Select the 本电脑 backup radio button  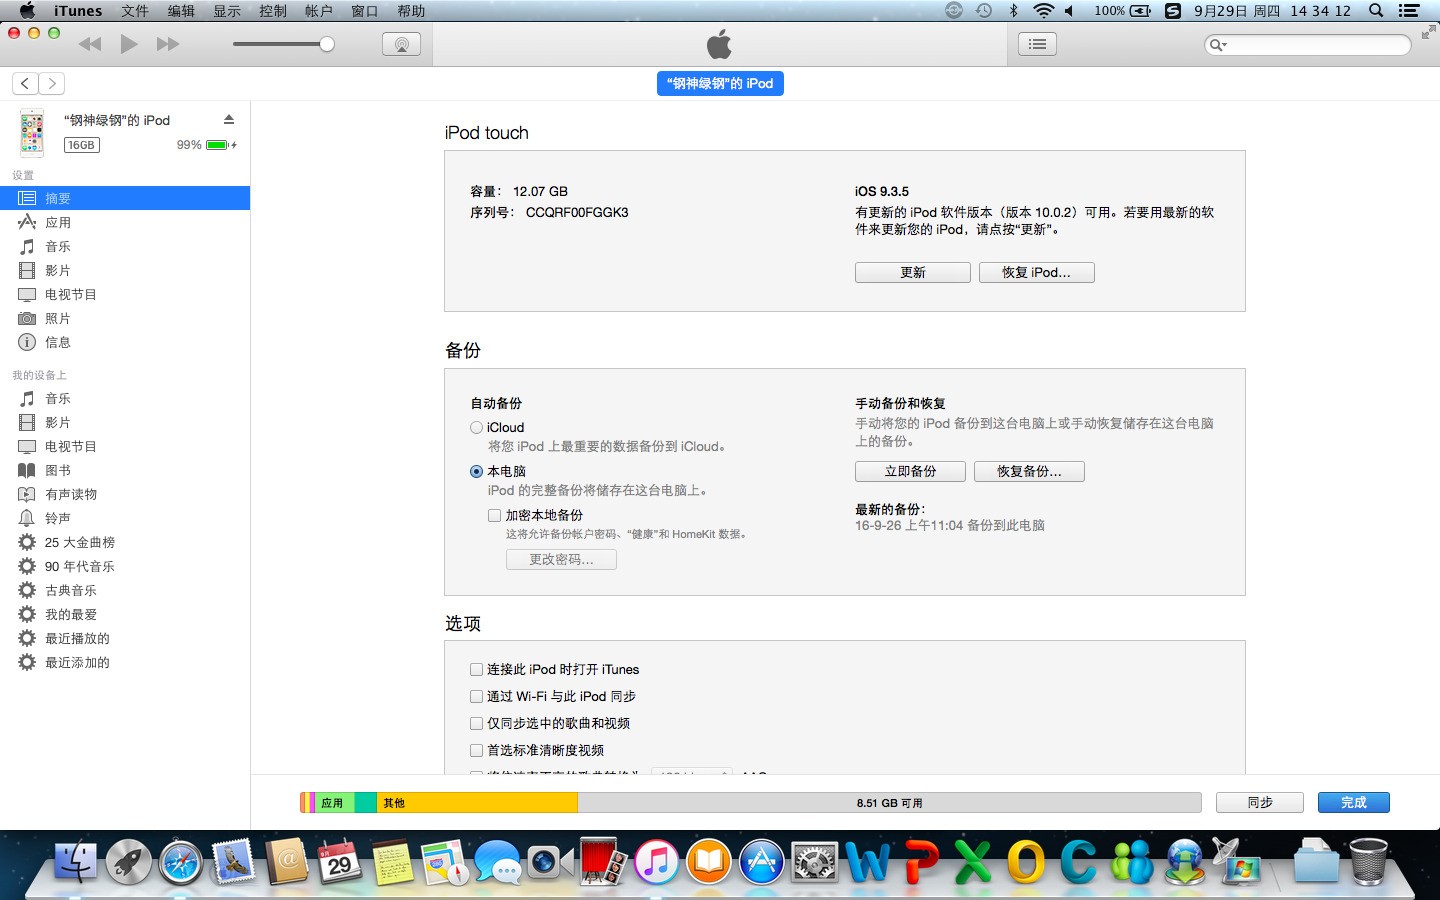click(x=477, y=471)
